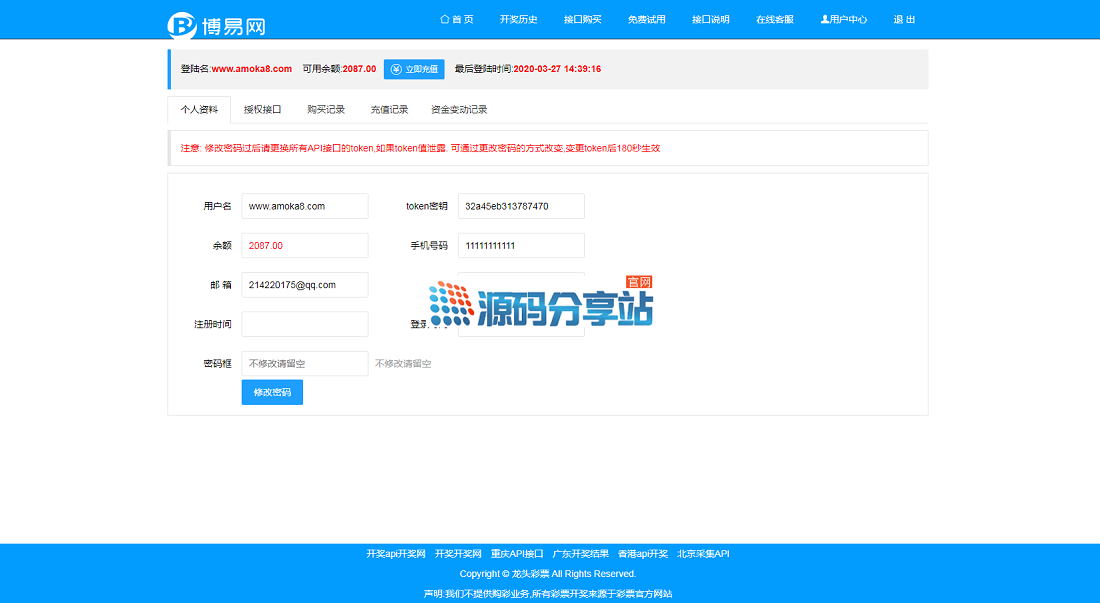Open the 接口说明 page

(711, 20)
